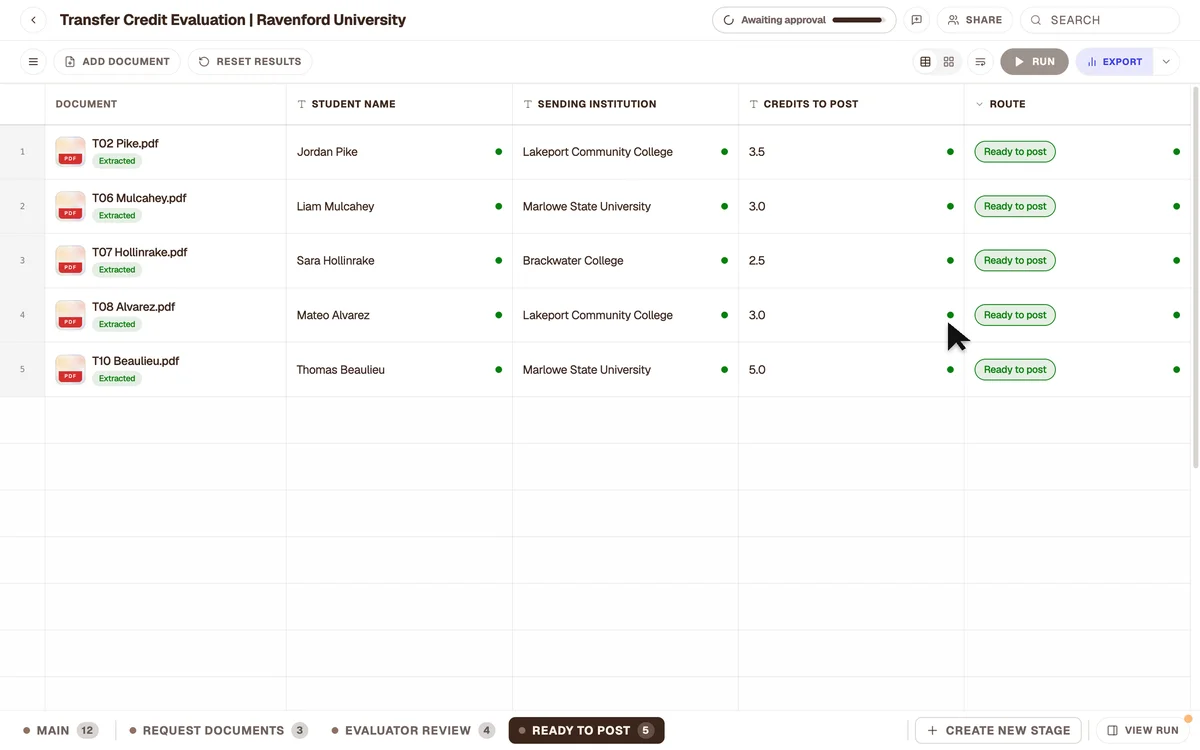This screenshot has width=1200, height=750.
Task: Click the vertical scrollbar of the table
Action: click(x=1195, y=277)
